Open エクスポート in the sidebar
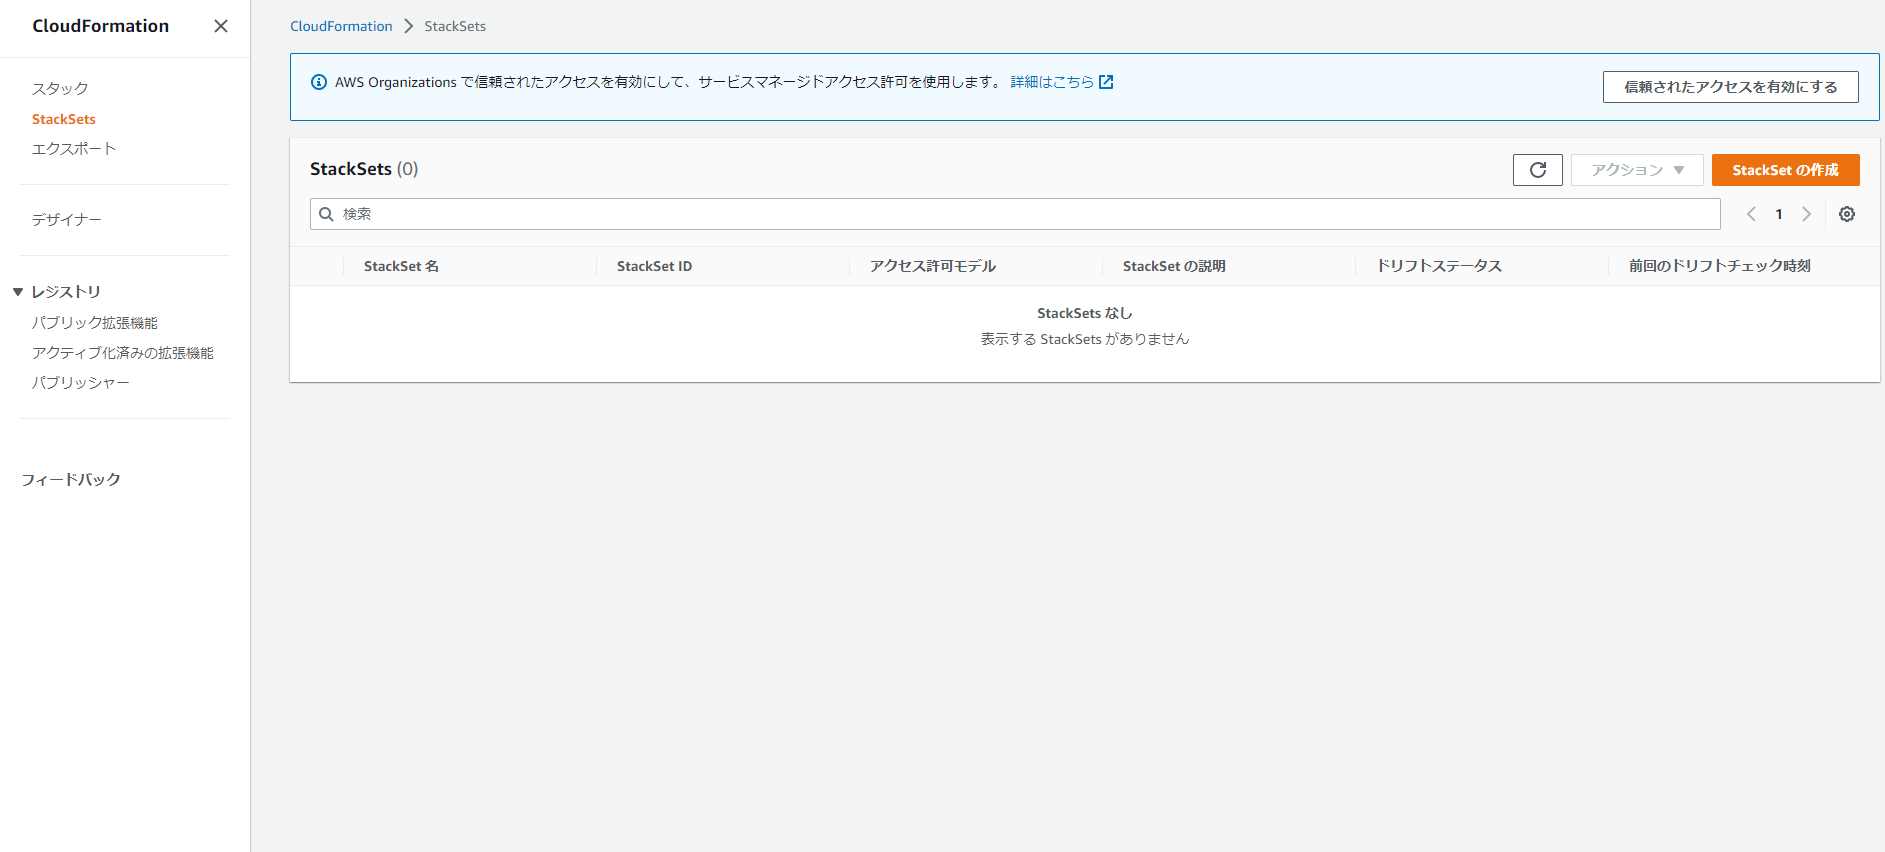Image resolution: width=1885 pixels, height=852 pixels. (74, 149)
